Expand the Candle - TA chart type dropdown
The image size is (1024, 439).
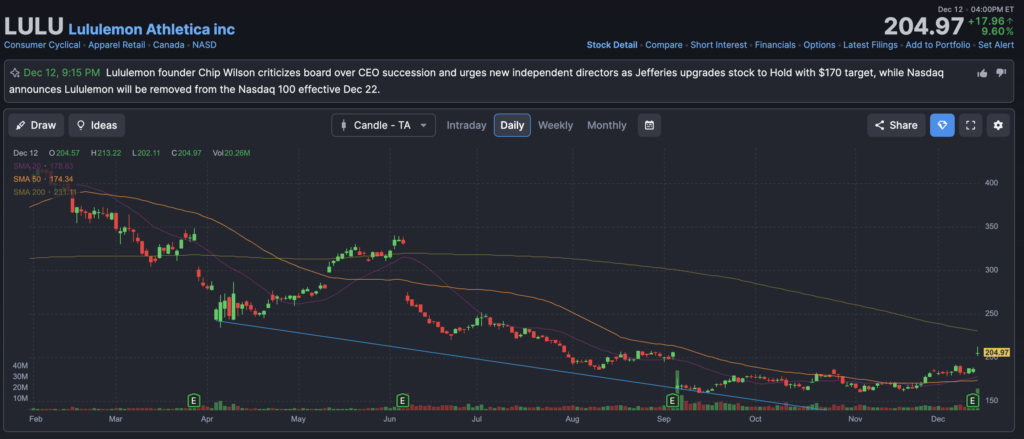pos(384,125)
